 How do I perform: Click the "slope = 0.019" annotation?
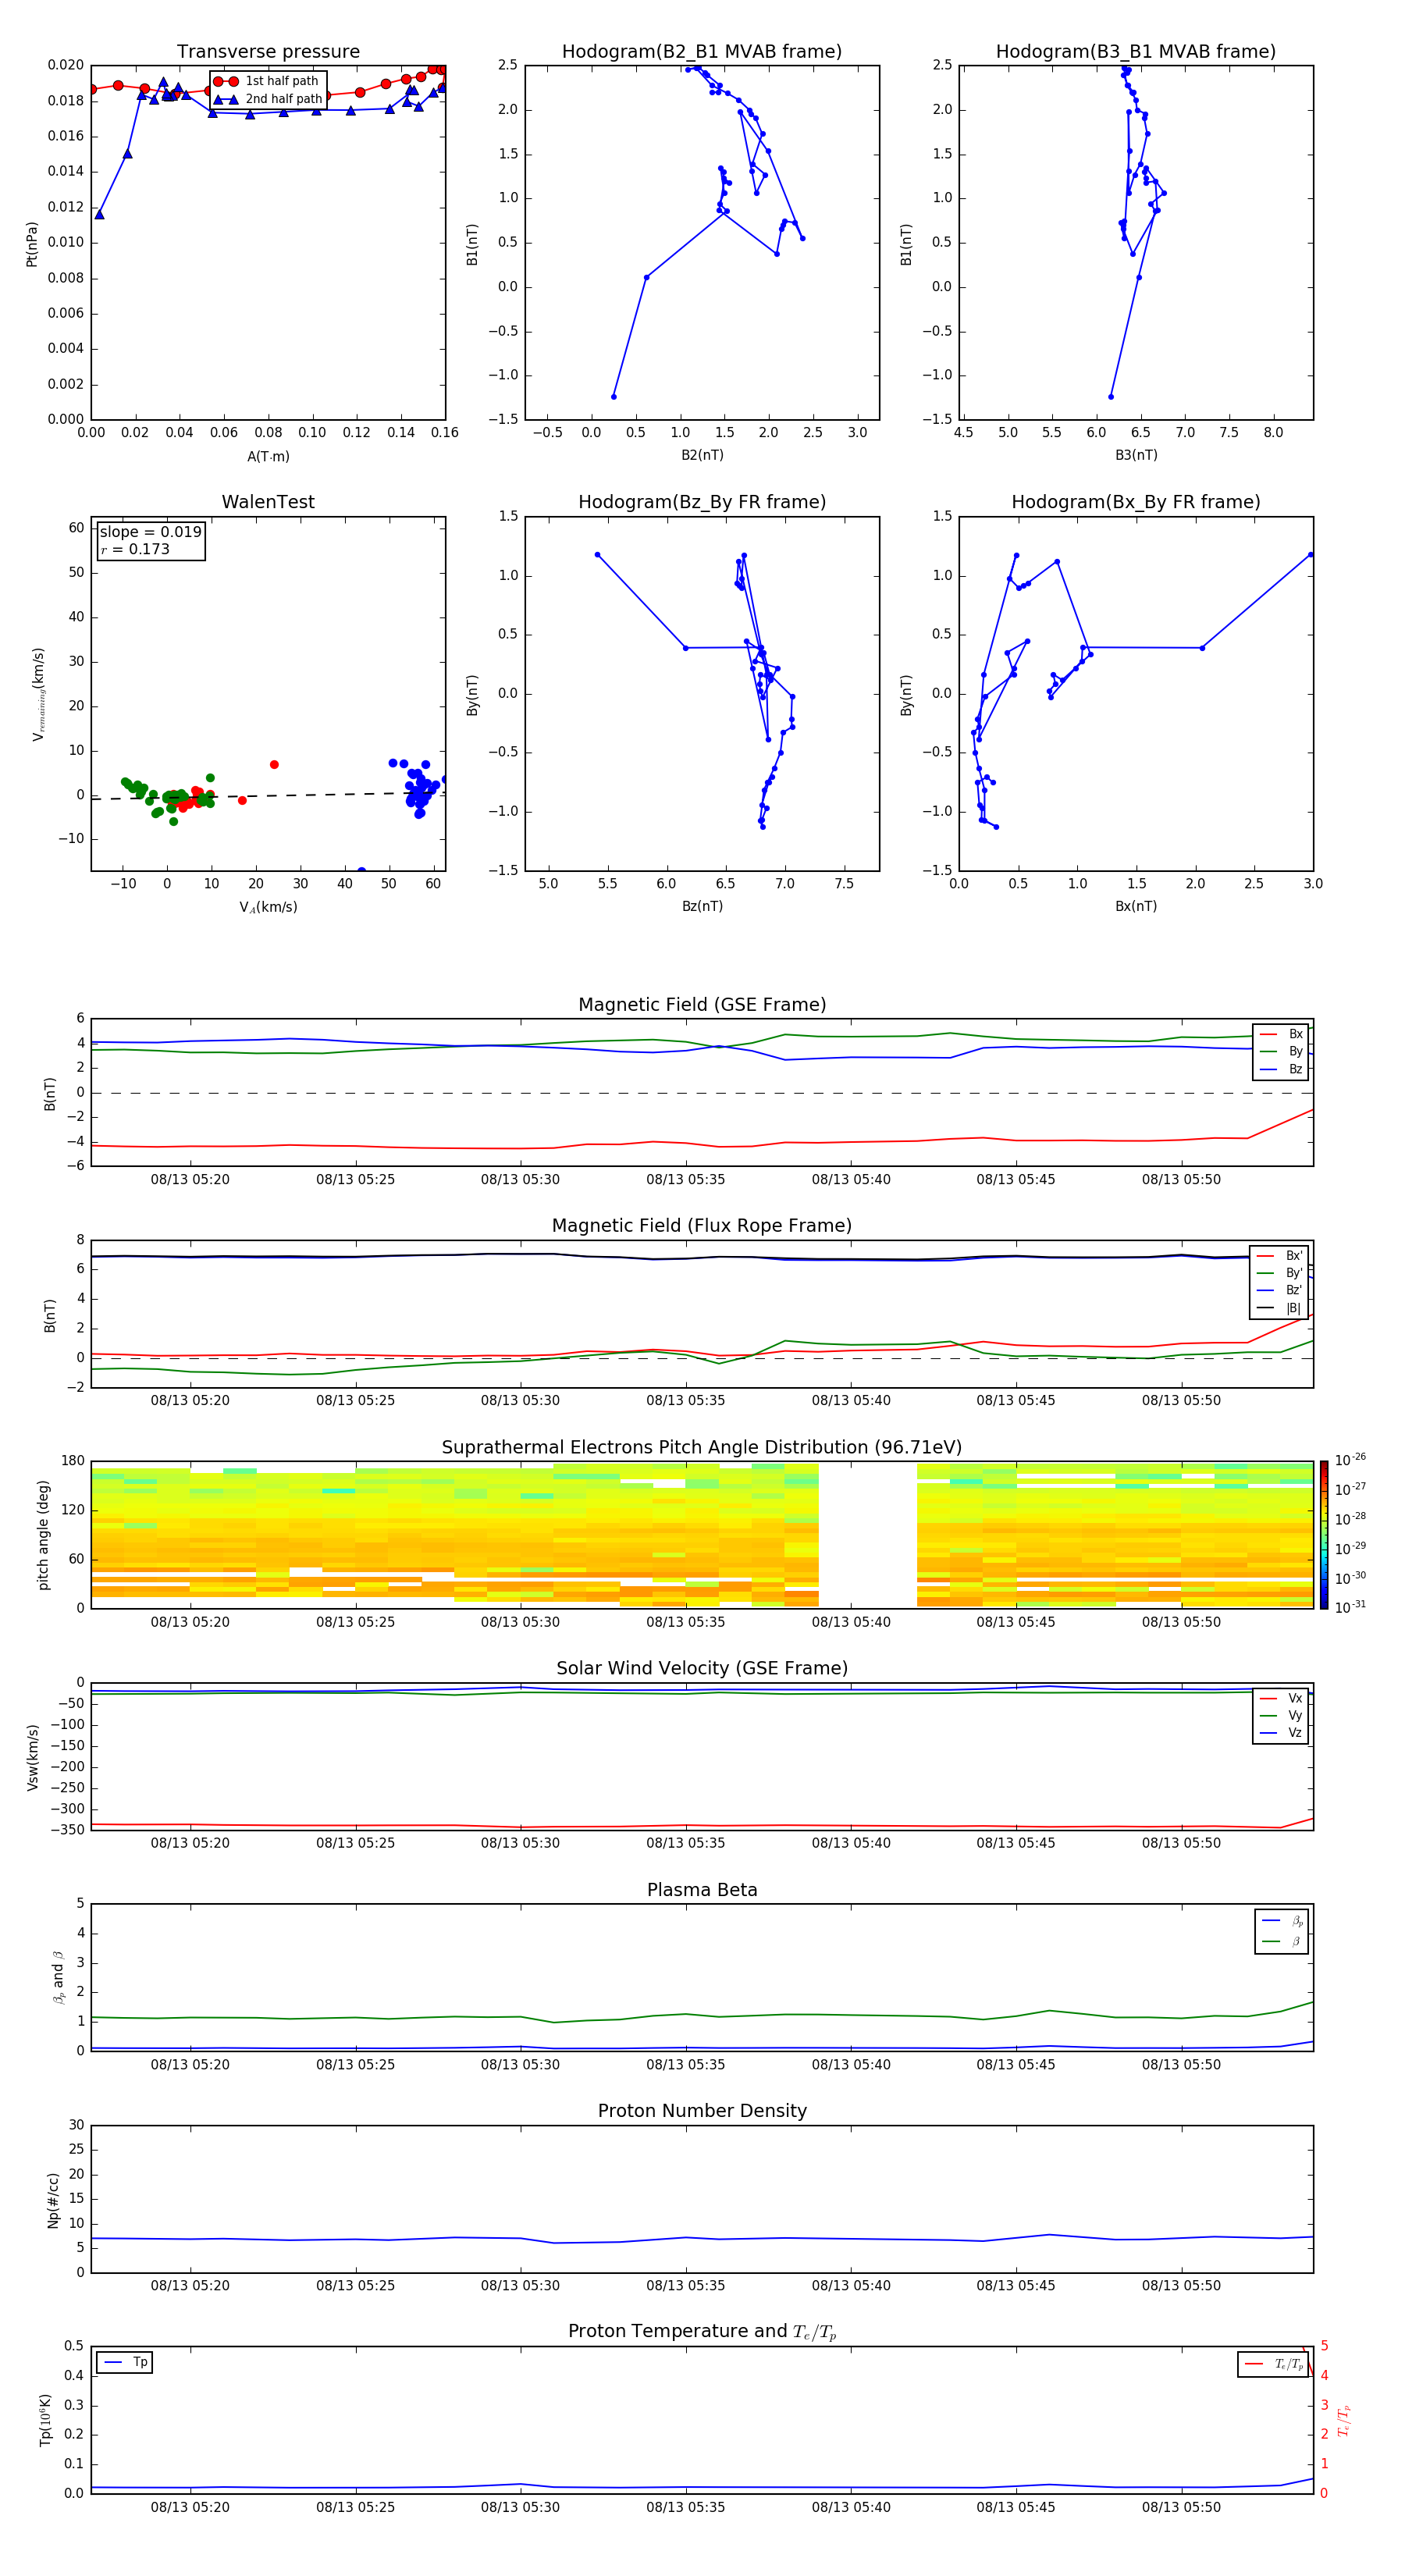[150, 532]
